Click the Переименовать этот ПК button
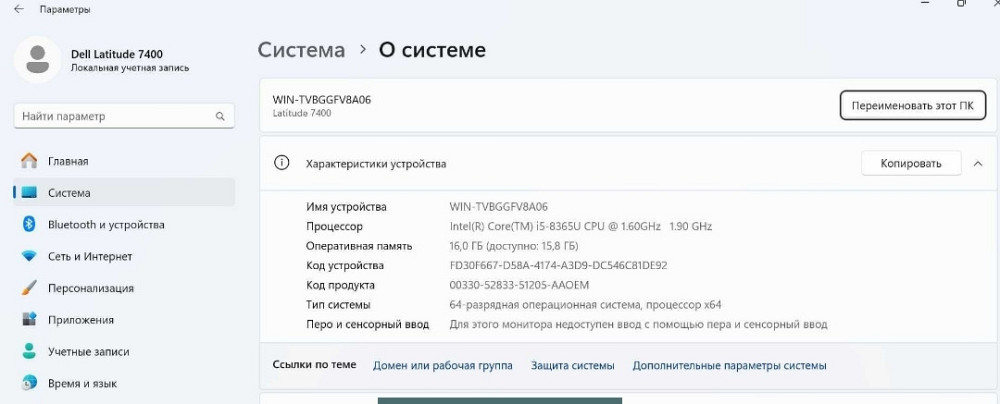Viewport: 1000px width, 404px height. click(x=911, y=105)
